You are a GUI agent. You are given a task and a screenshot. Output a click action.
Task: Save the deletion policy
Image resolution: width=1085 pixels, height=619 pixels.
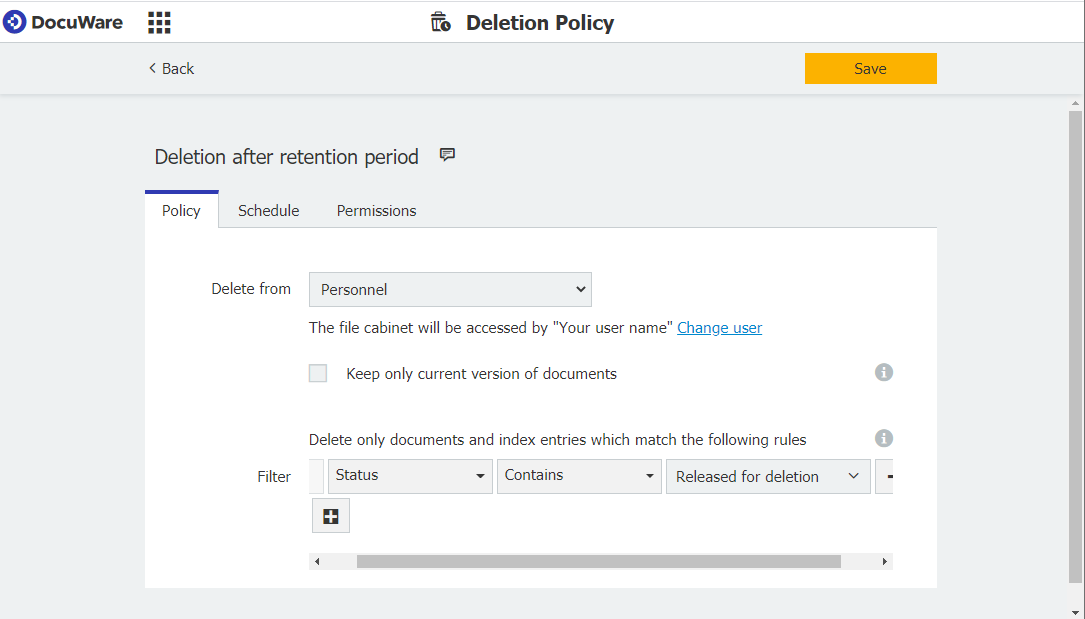[x=869, y=68]
